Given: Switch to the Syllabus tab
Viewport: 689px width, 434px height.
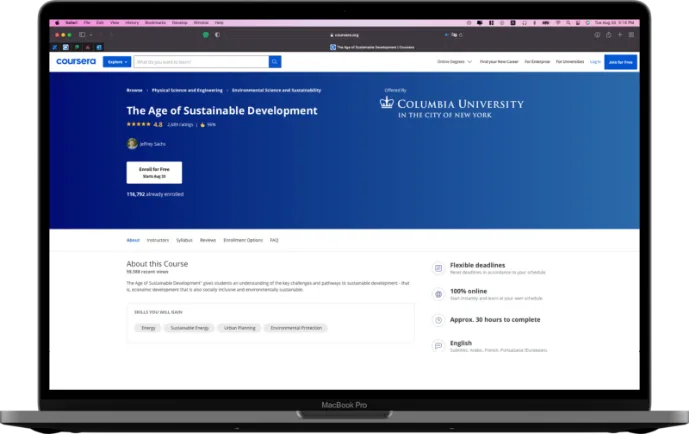Looking at the screenshot, I should coord(184,240).
